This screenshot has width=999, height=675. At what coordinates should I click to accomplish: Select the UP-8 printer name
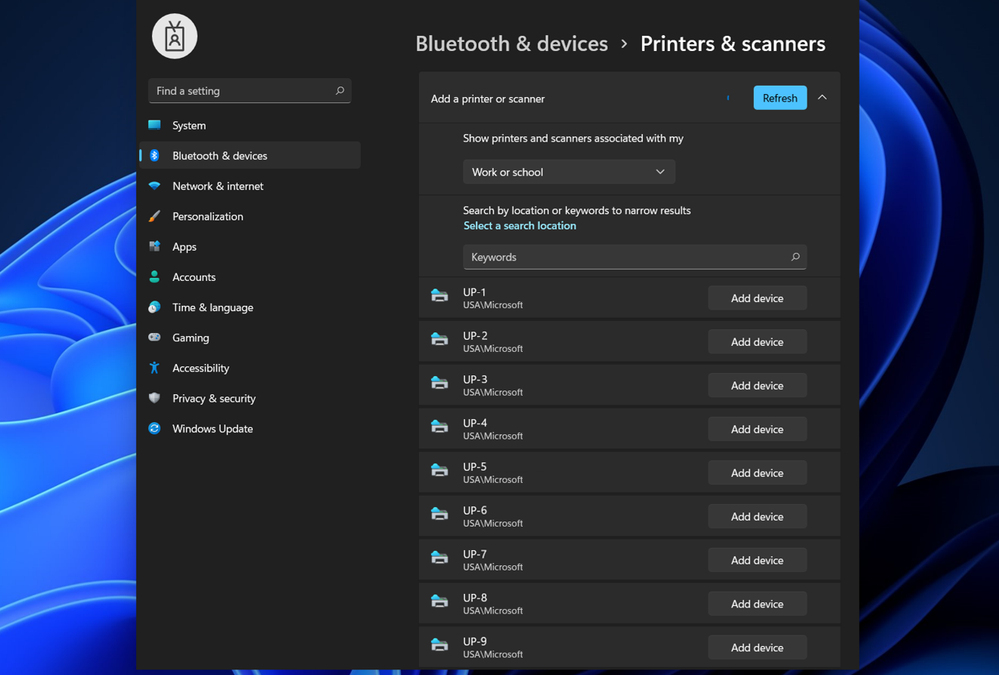(475, 598)
